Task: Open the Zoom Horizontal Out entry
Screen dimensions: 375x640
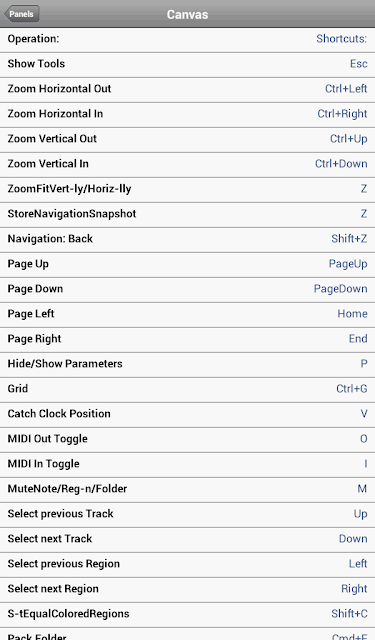Action: tap(187, 90)
